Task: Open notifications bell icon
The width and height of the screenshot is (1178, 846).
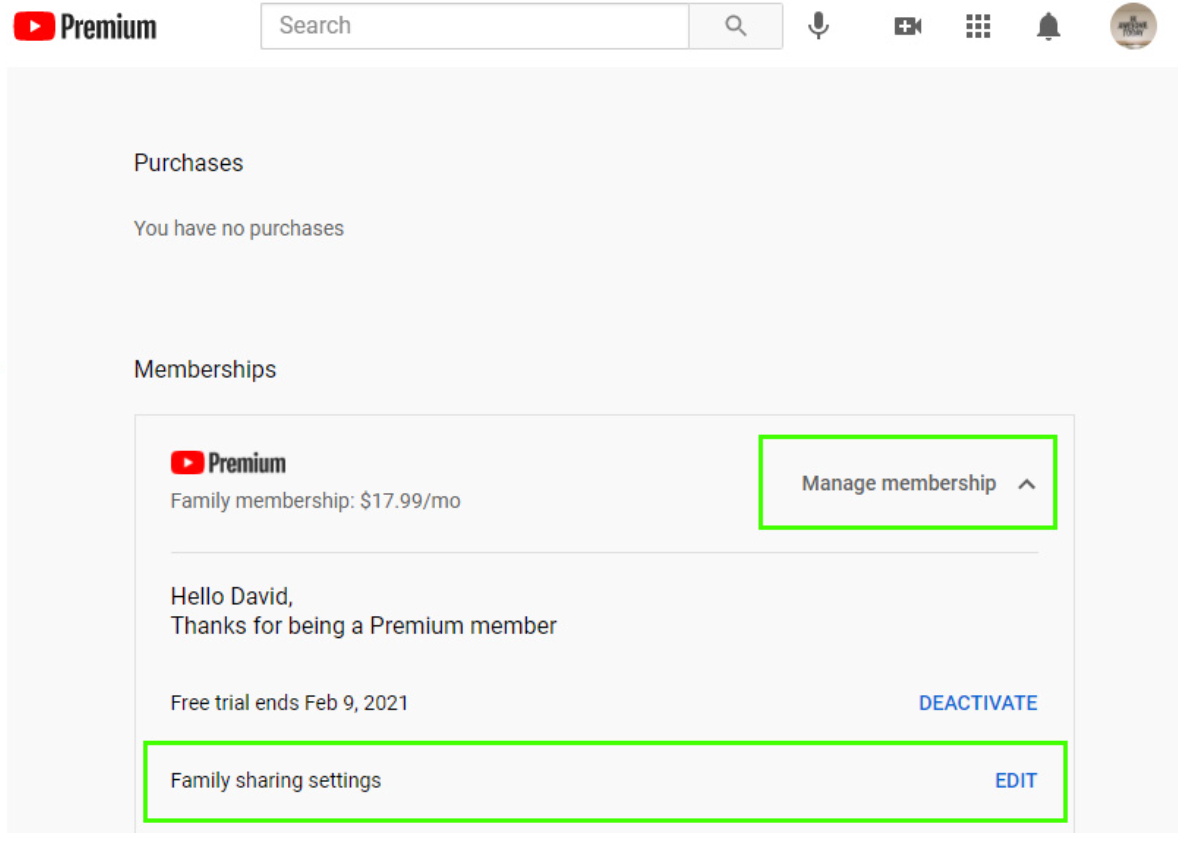Action: [1048, 27]
